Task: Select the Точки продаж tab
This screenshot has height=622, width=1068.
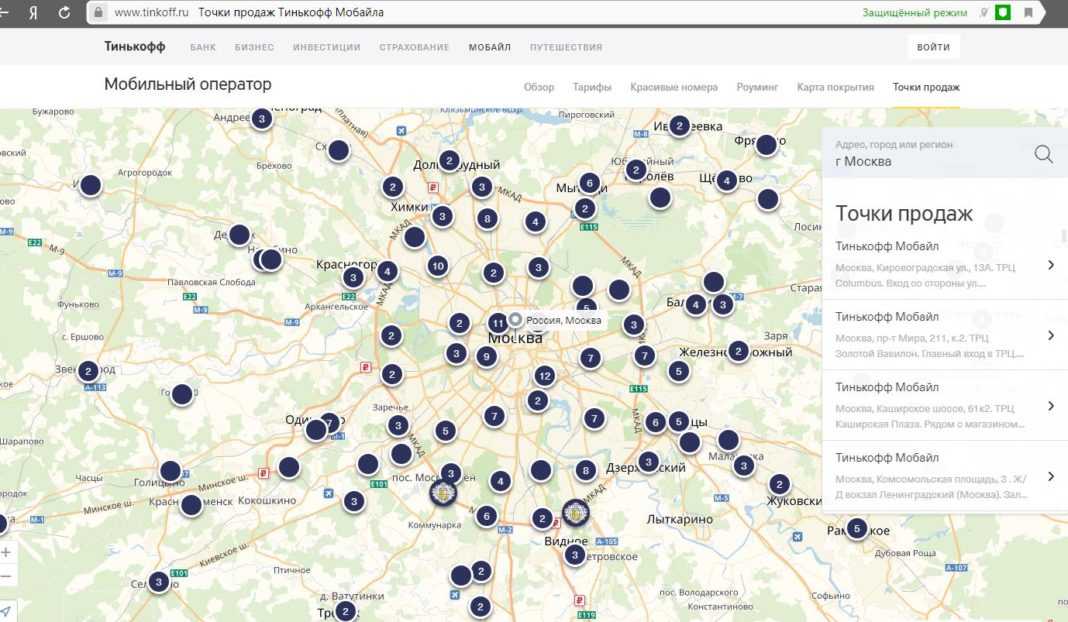Action: tap(926, 87)
